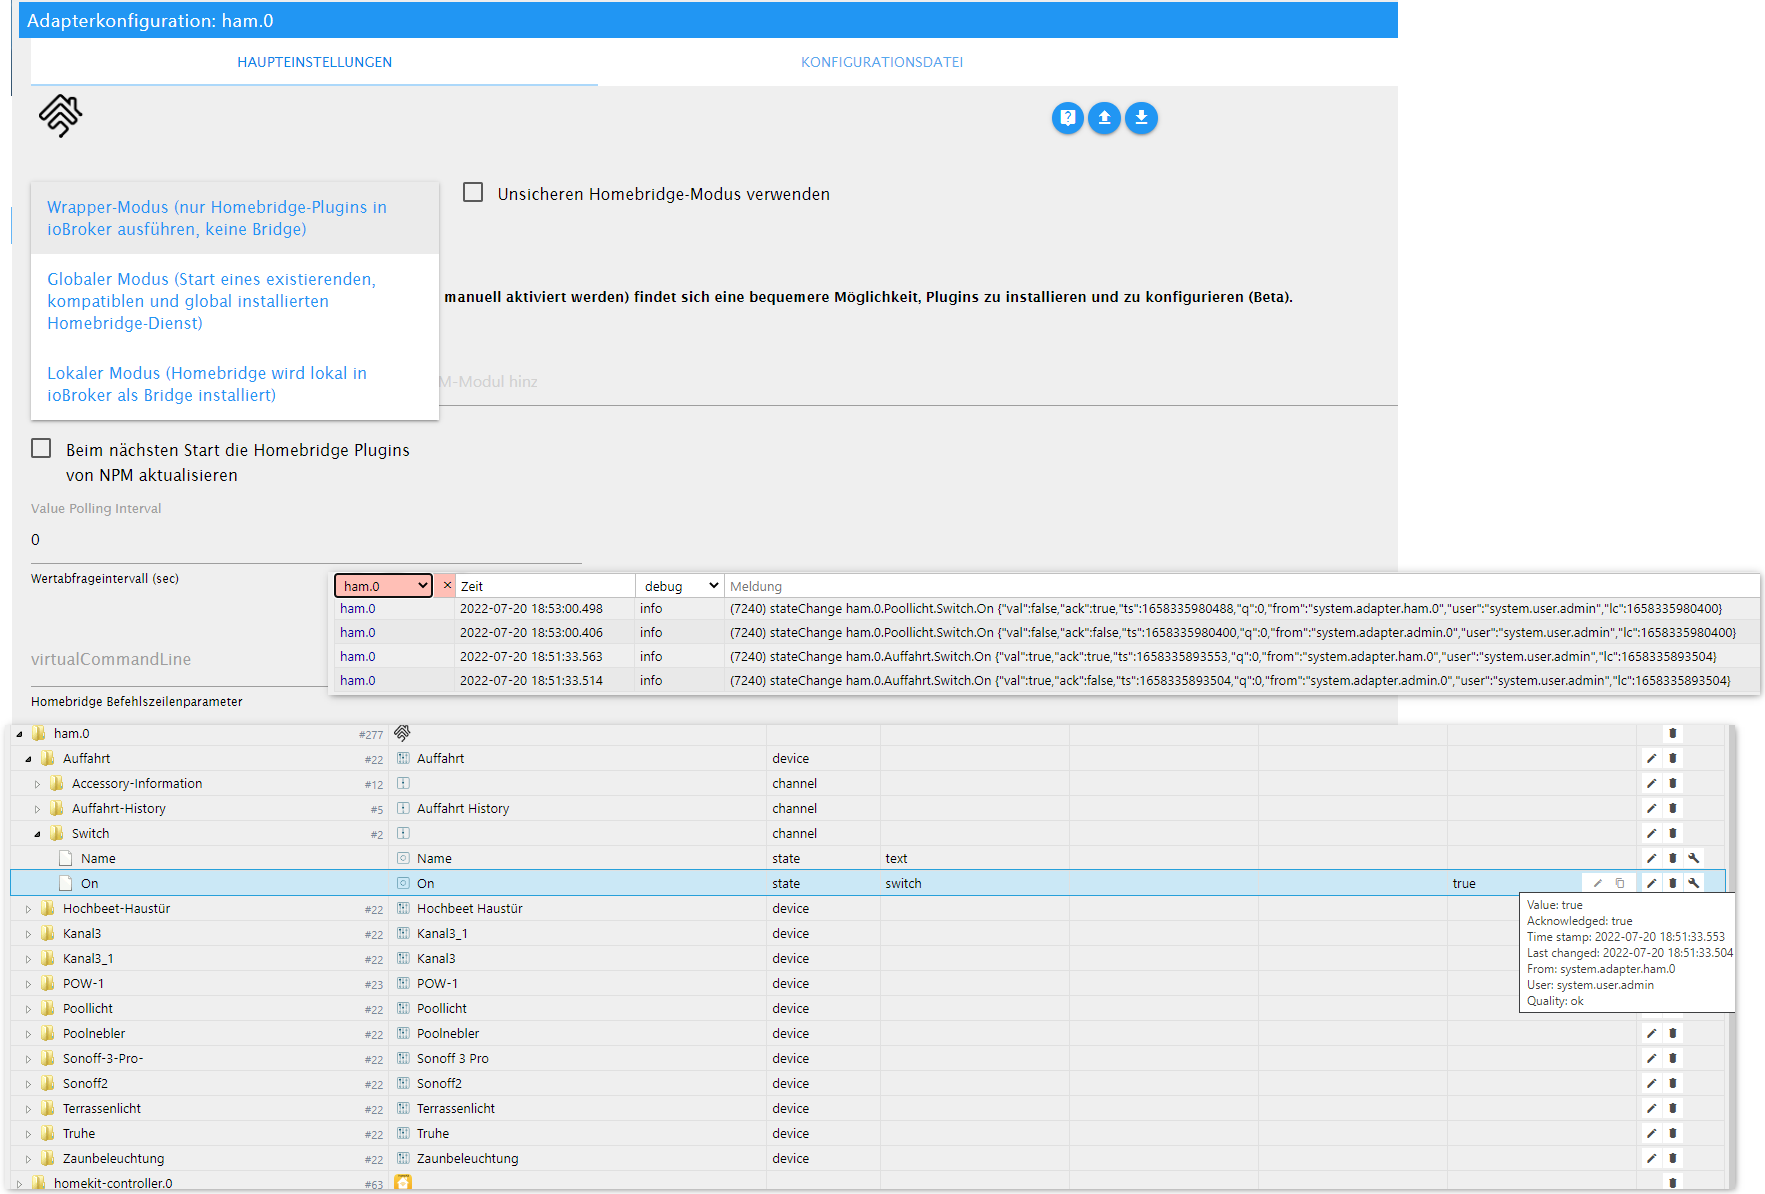Edit the Terrassenlicht device object
The image size is (1765, 1194).
point(1651,1109)
